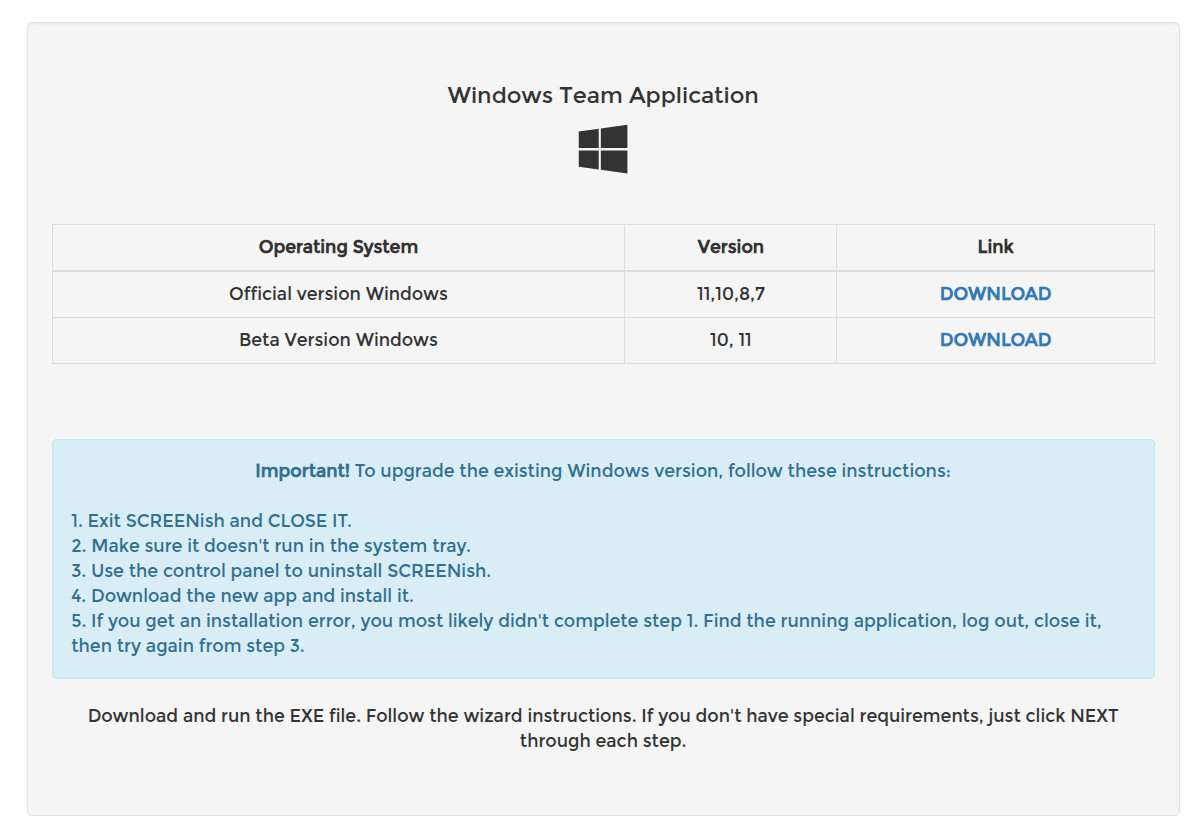Select the 'Beta Version Windows' cell

pyautogui.click(x=338, y=340)
